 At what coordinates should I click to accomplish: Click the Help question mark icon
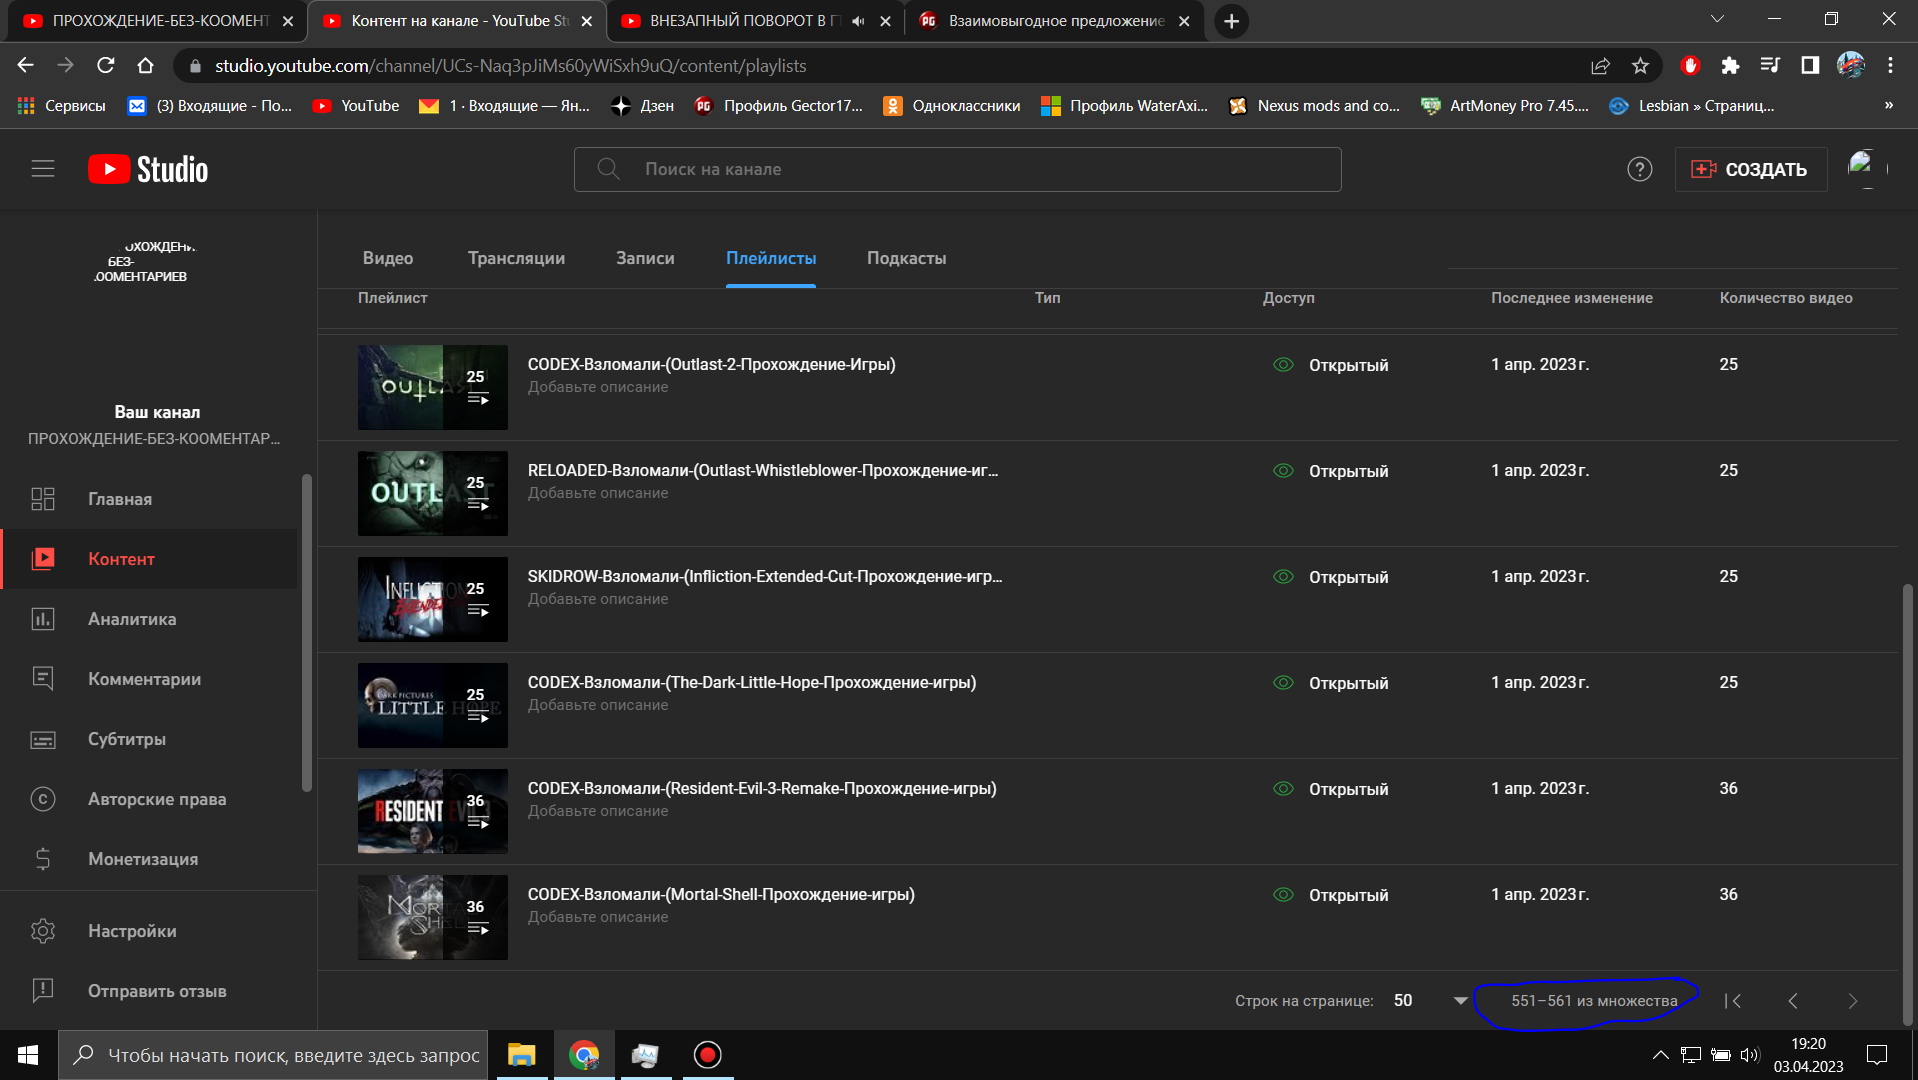point(1639,169)
